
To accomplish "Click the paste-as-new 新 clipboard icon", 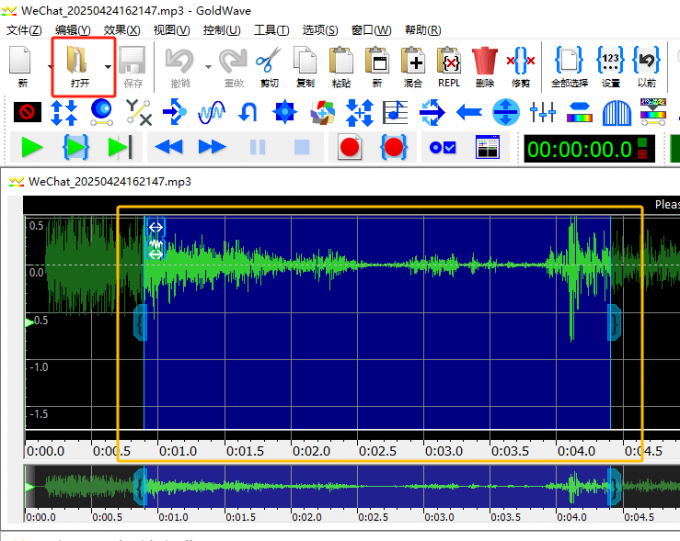I will tap(377, 60).
